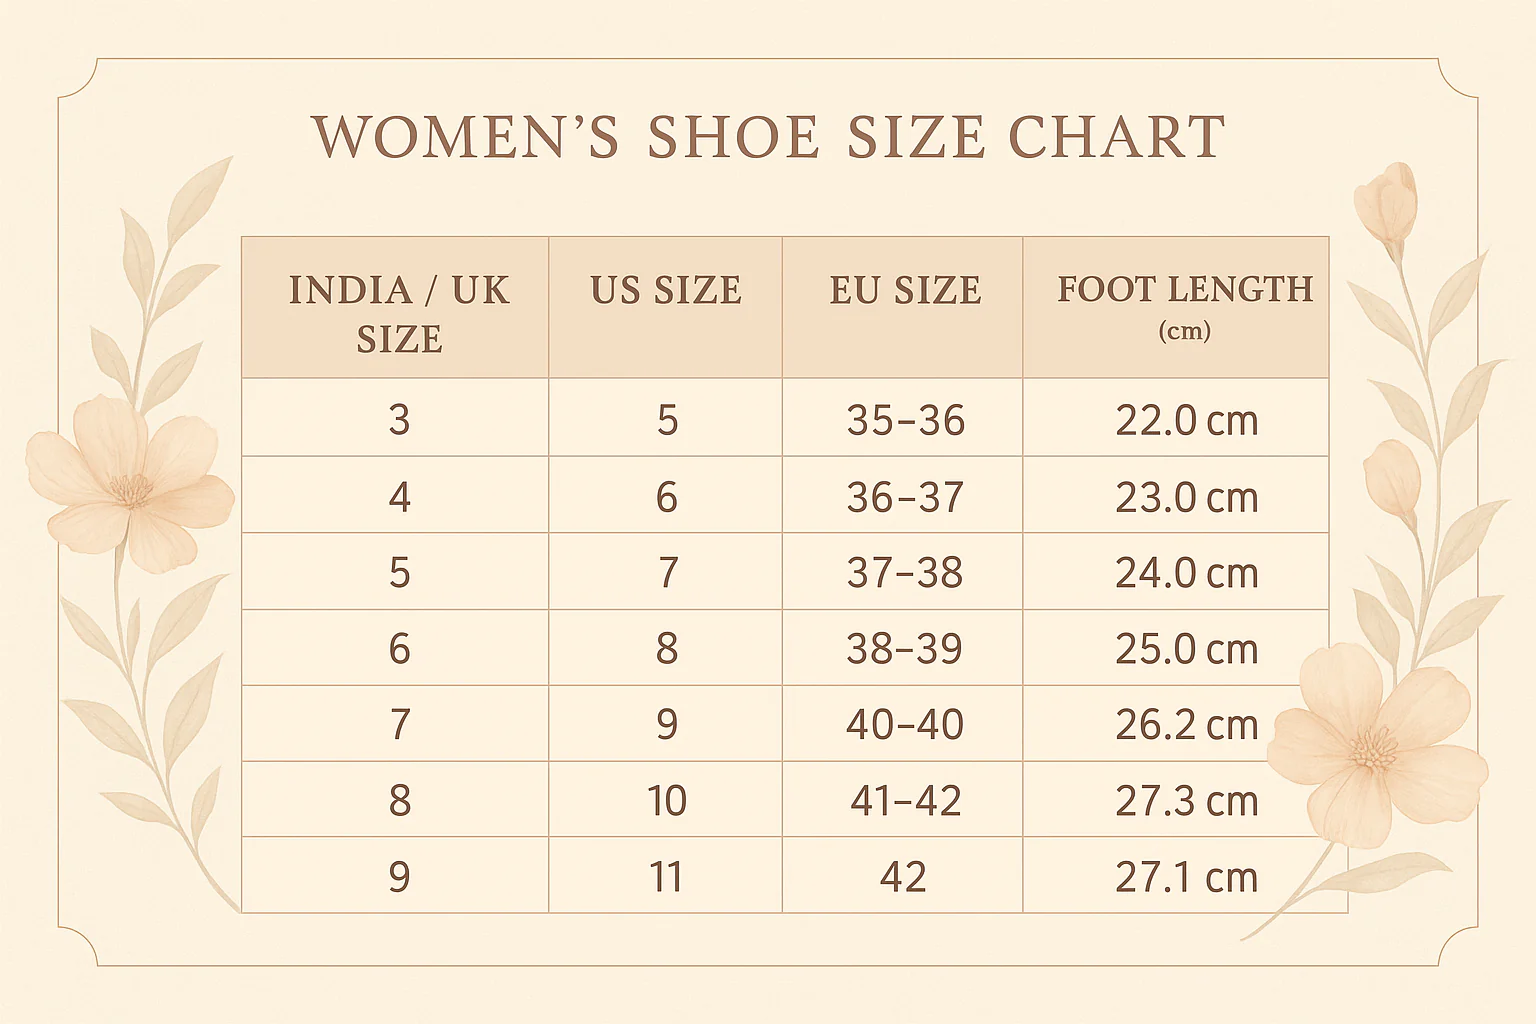Click India / UK size 3 cell
The height and width of the screenshot is (1024, 1536).
(399, 421)
